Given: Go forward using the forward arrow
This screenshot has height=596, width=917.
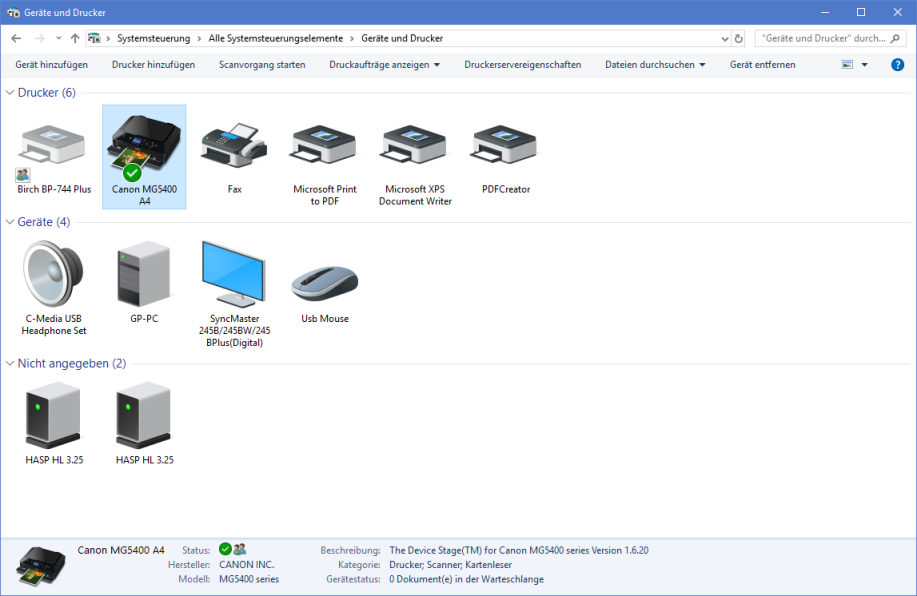Looking at the screenshot, I should 39,39.
